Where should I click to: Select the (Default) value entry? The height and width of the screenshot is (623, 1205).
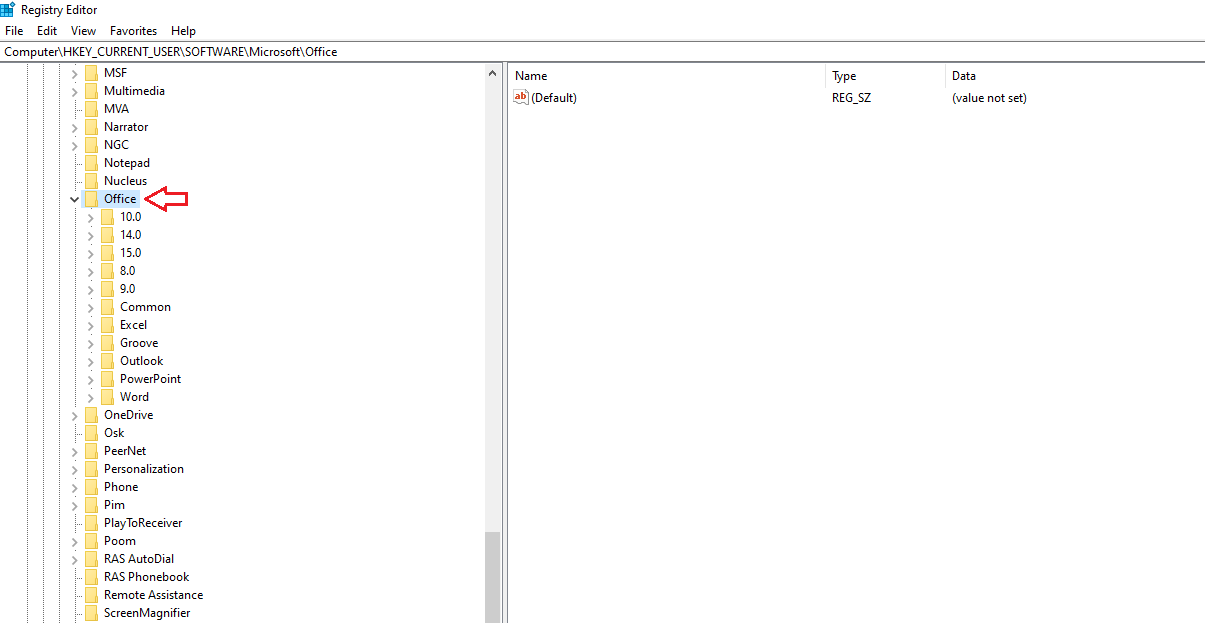point(554,98)
